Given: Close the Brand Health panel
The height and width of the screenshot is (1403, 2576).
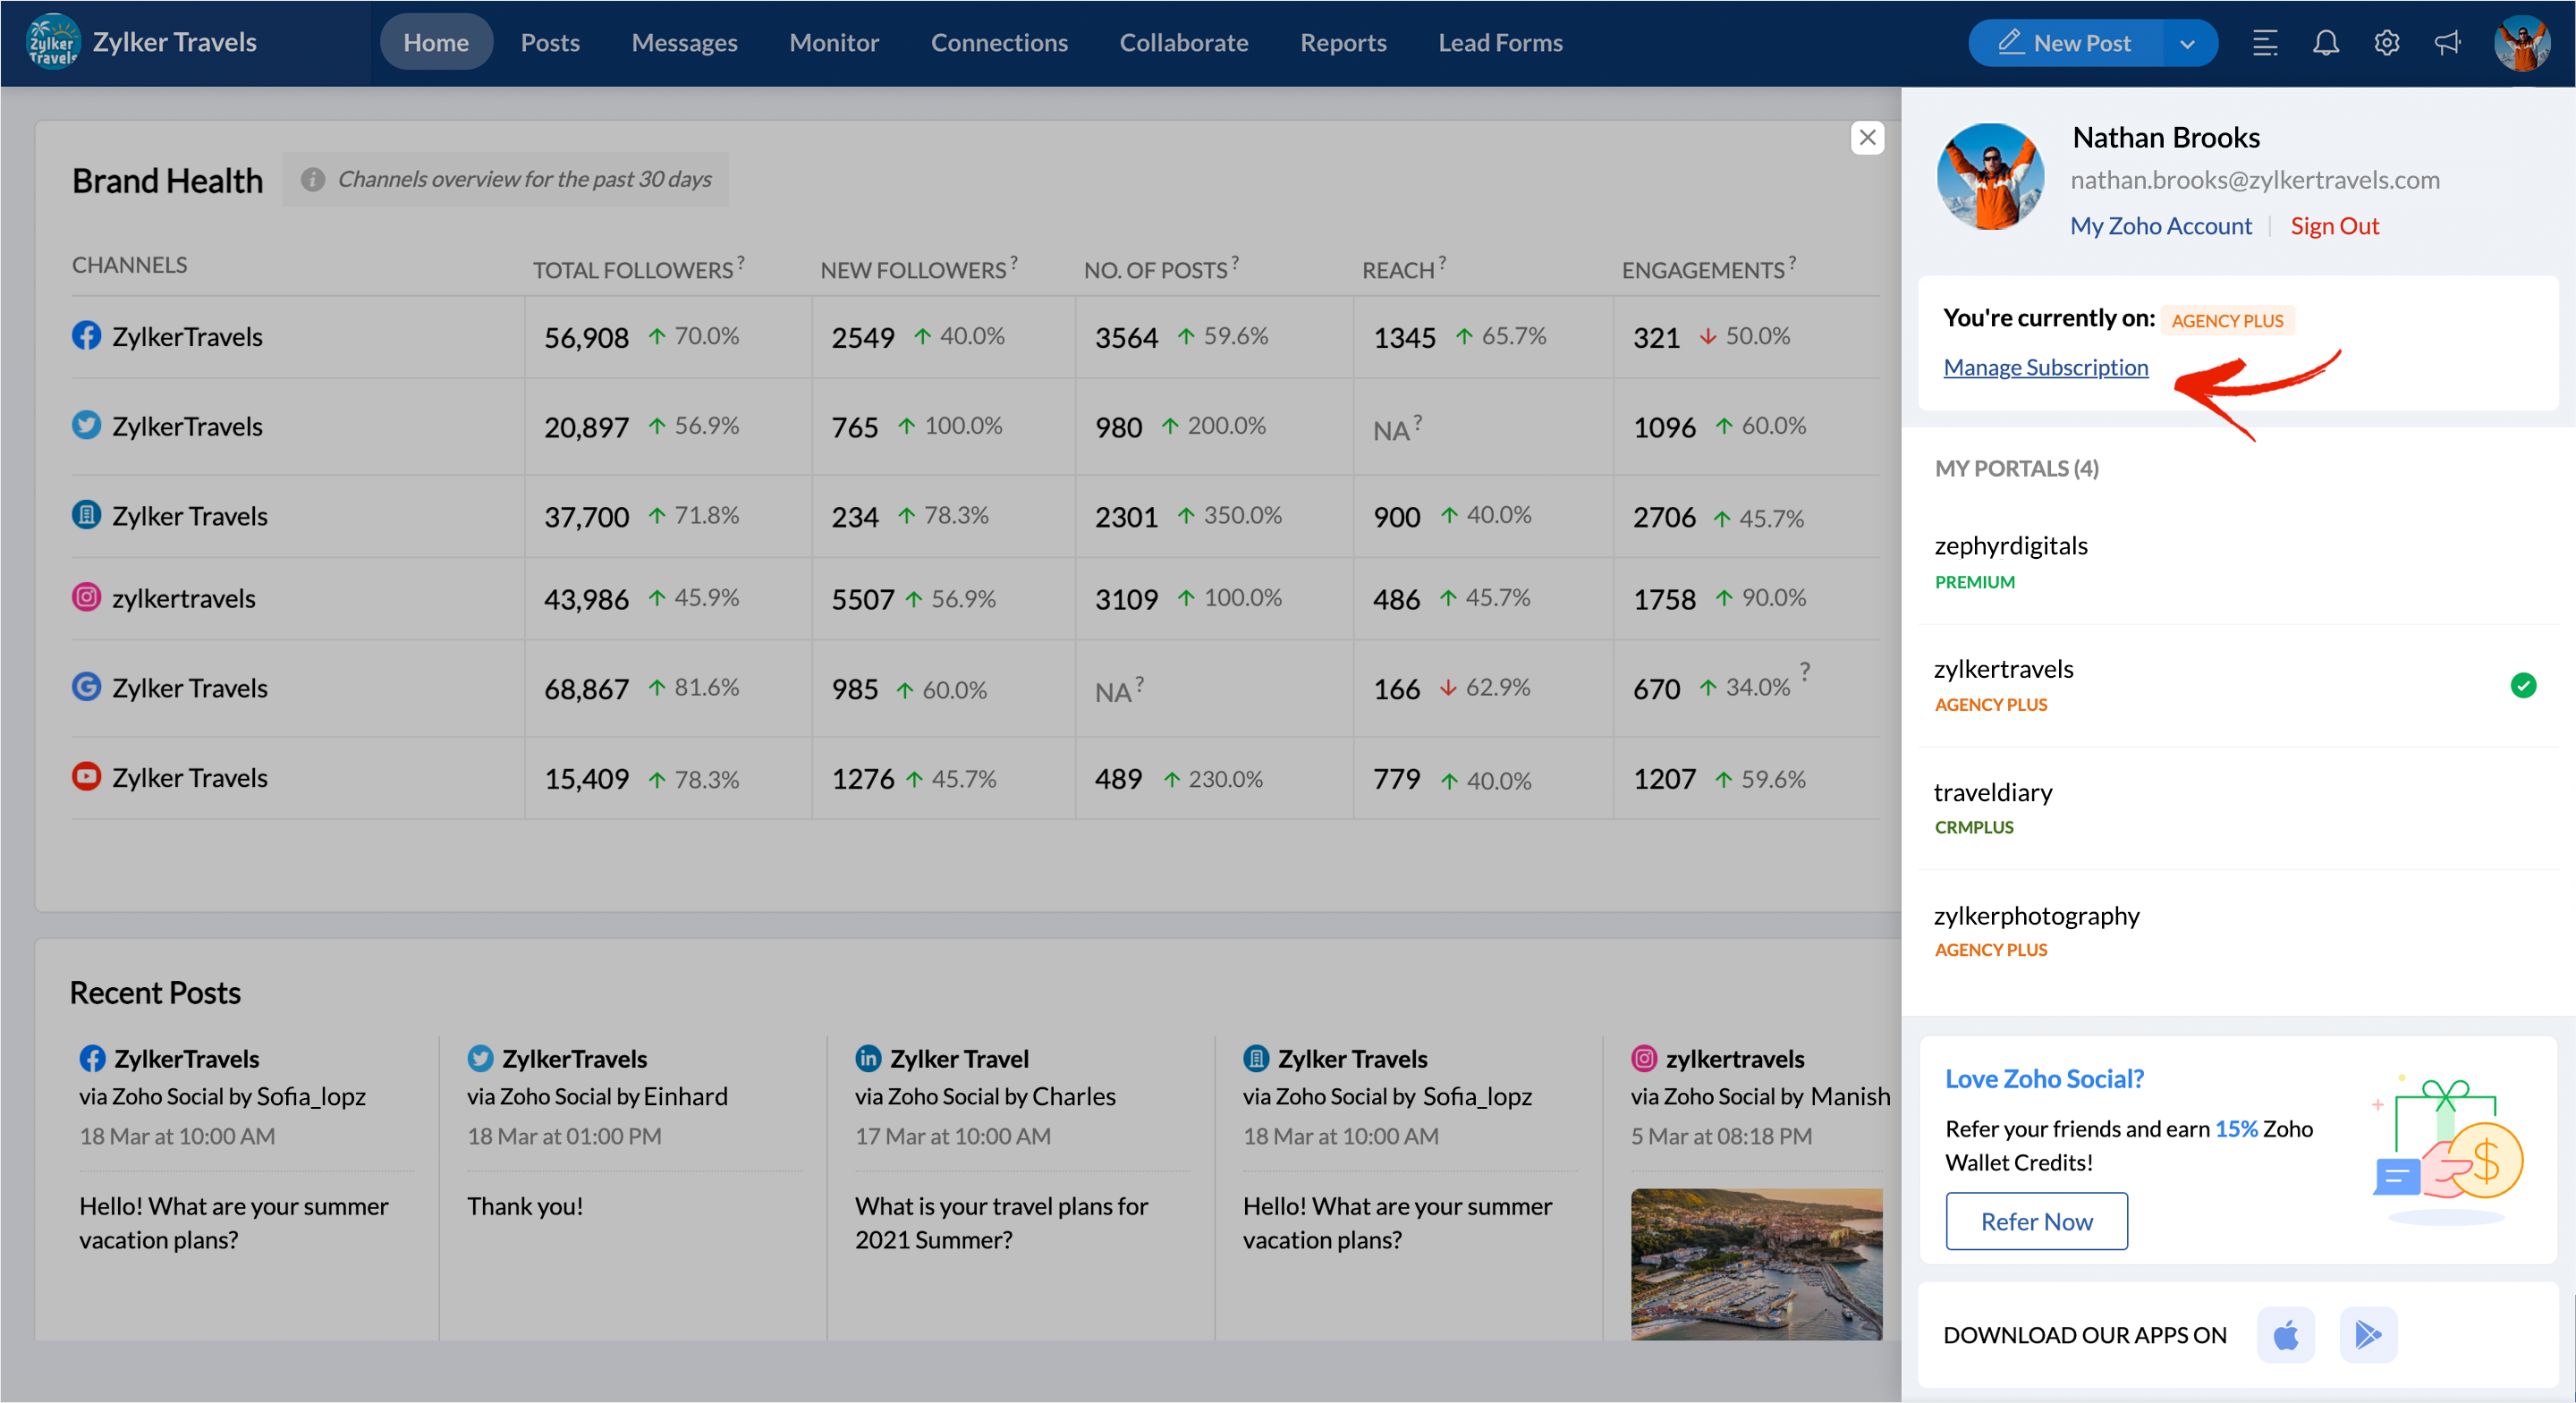Looking at the screenshot, I should [x=1867, y=137].
